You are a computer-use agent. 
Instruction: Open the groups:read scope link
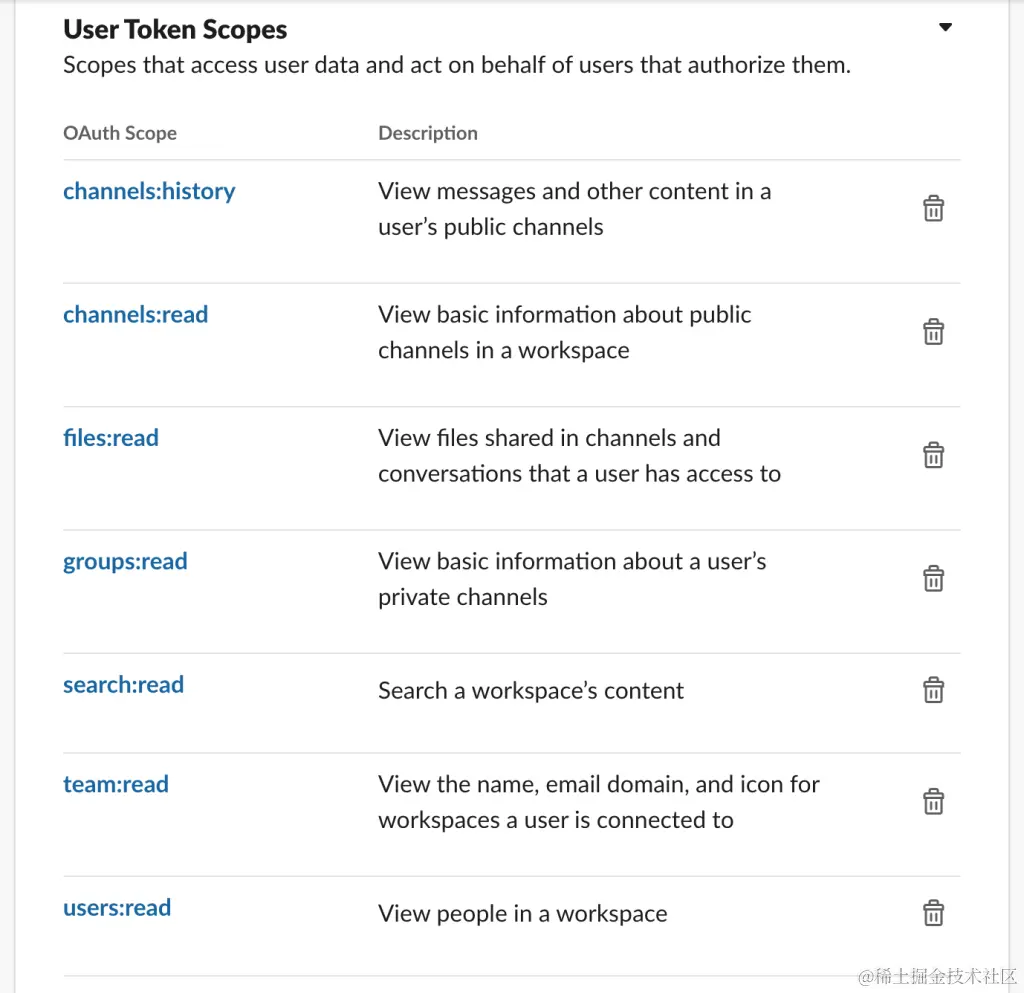tap(125, 561)
